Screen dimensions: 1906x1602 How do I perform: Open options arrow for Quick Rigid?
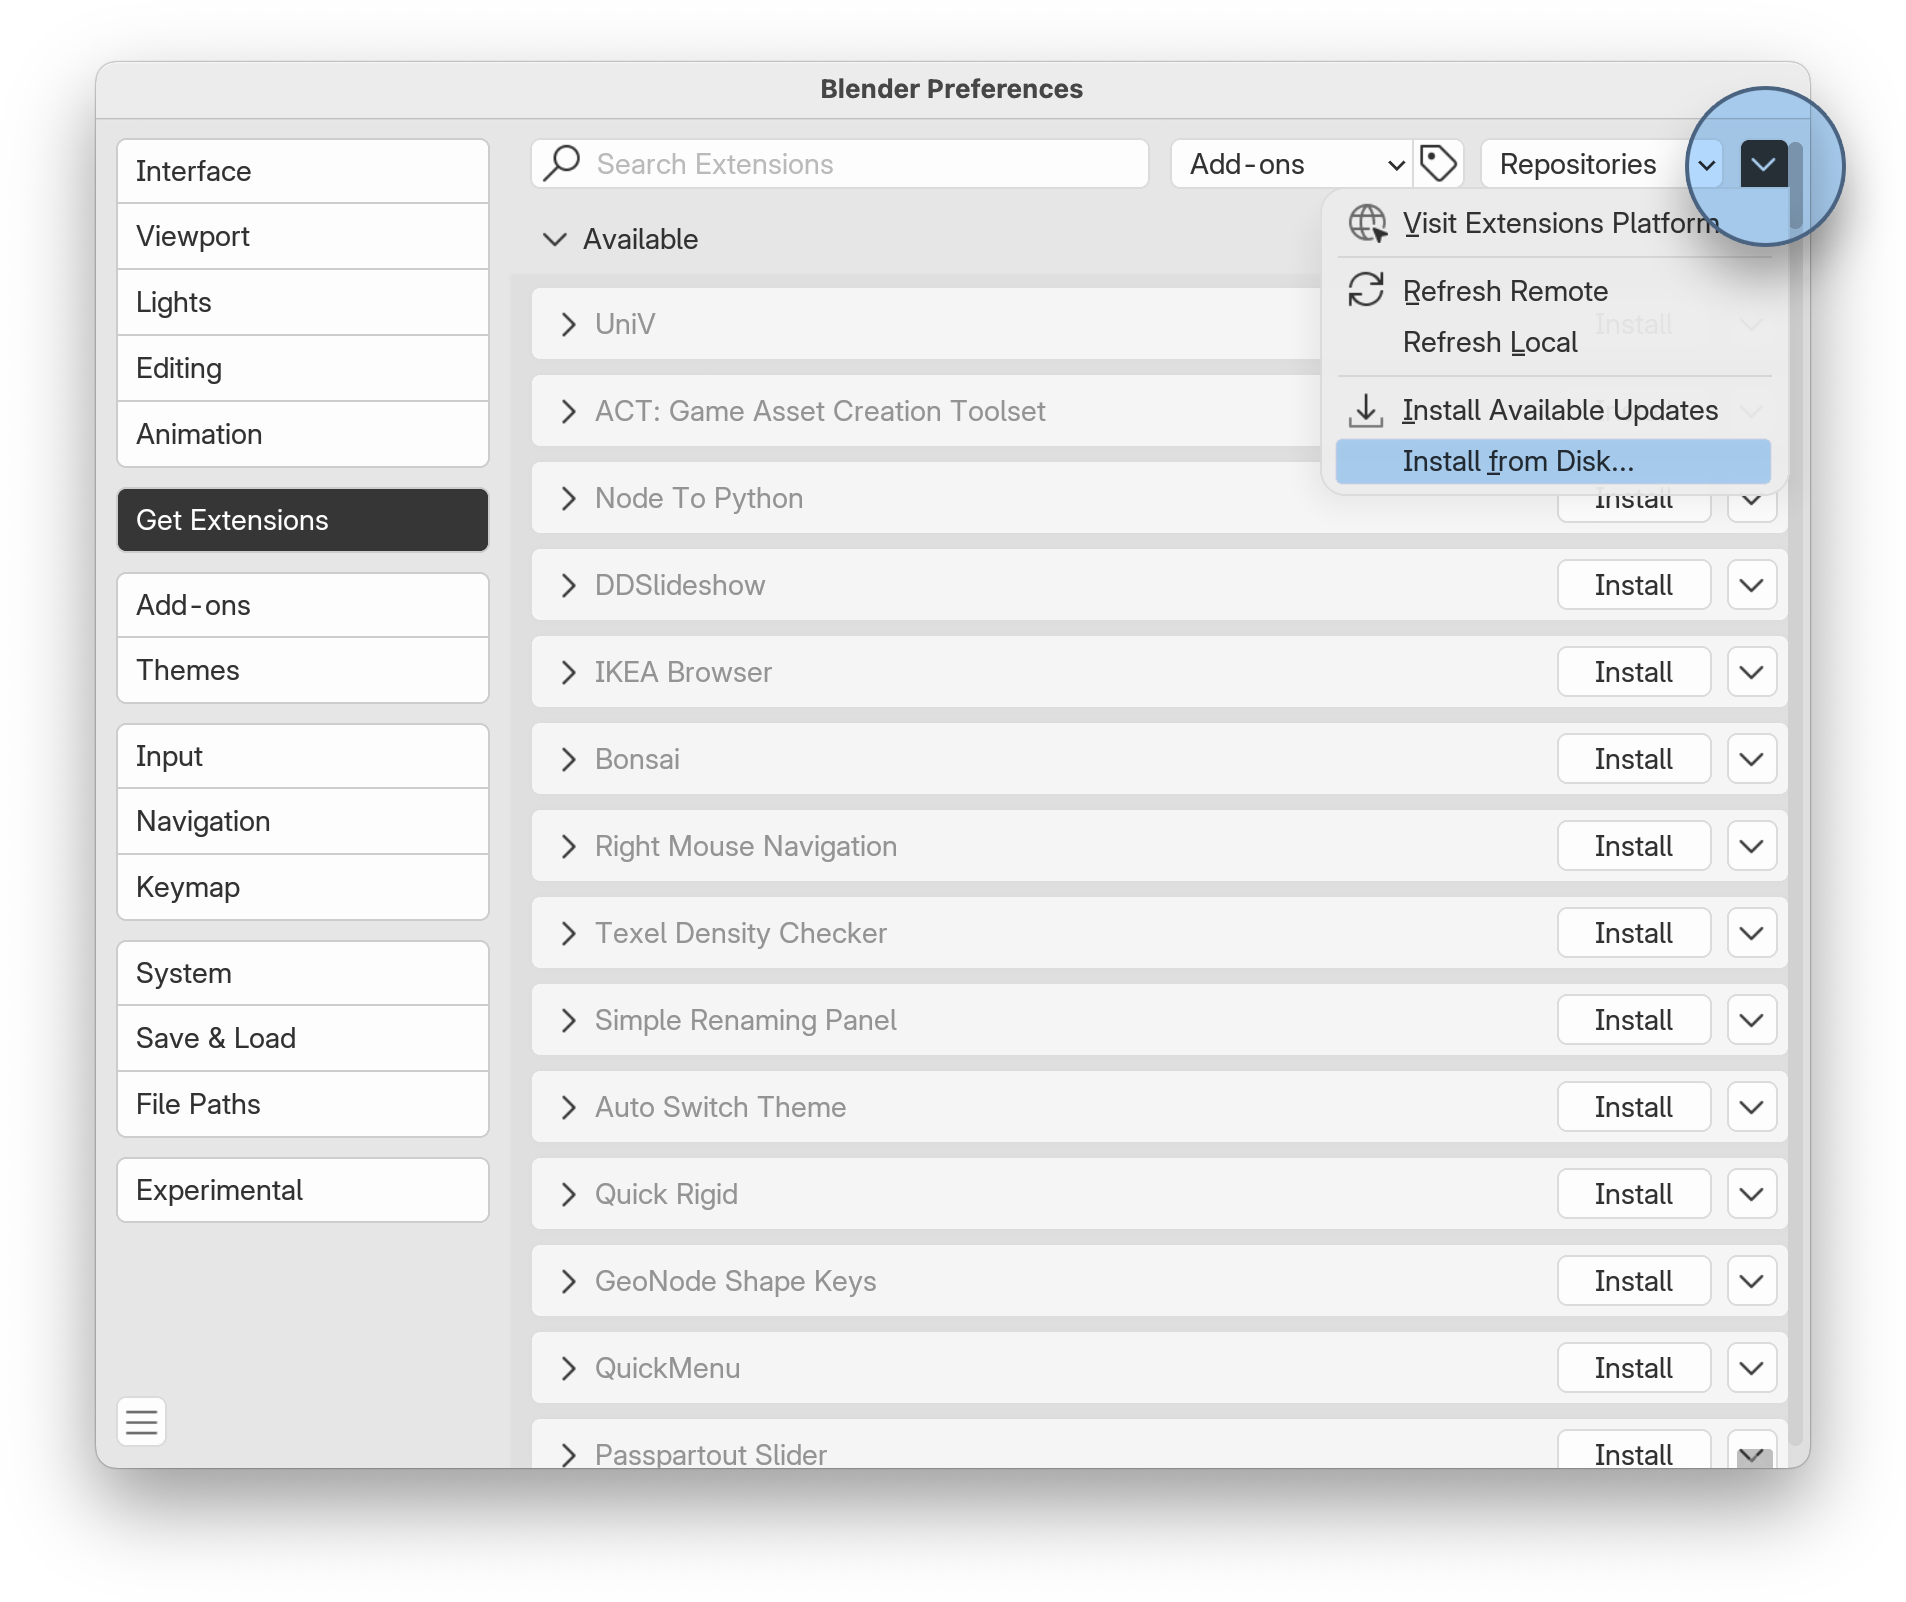click(1752, 1194)
